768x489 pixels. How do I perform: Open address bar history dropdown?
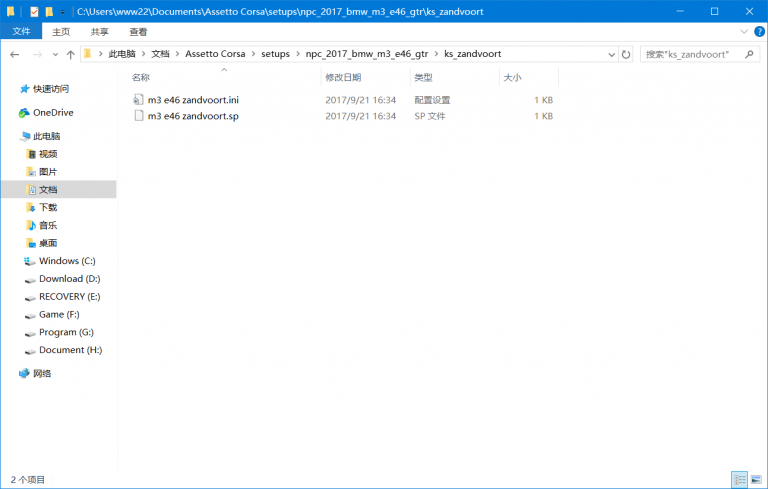point(611,54)
